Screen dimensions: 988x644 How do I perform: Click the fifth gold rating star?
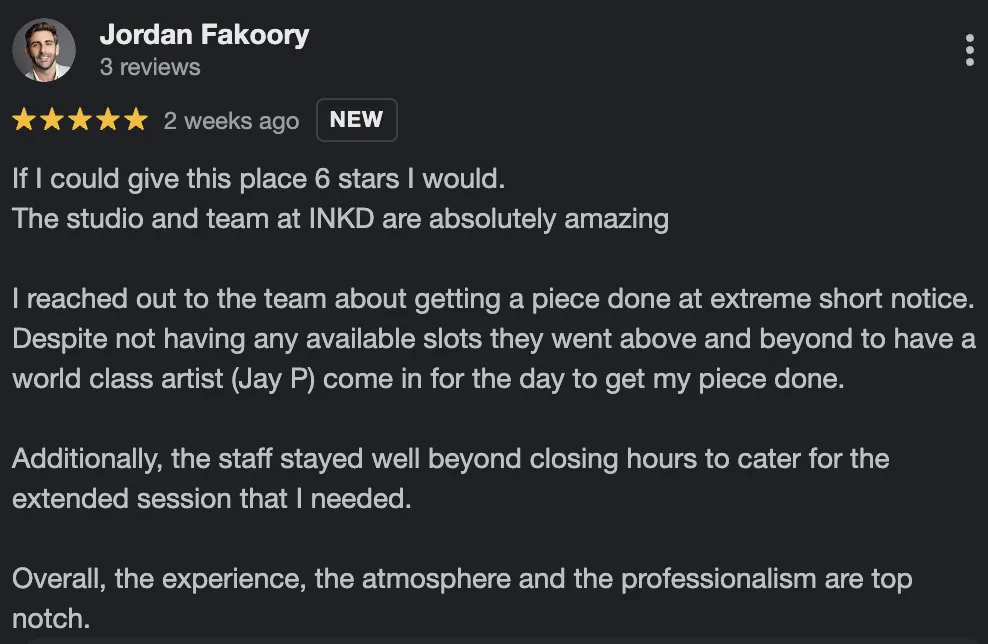135,121
